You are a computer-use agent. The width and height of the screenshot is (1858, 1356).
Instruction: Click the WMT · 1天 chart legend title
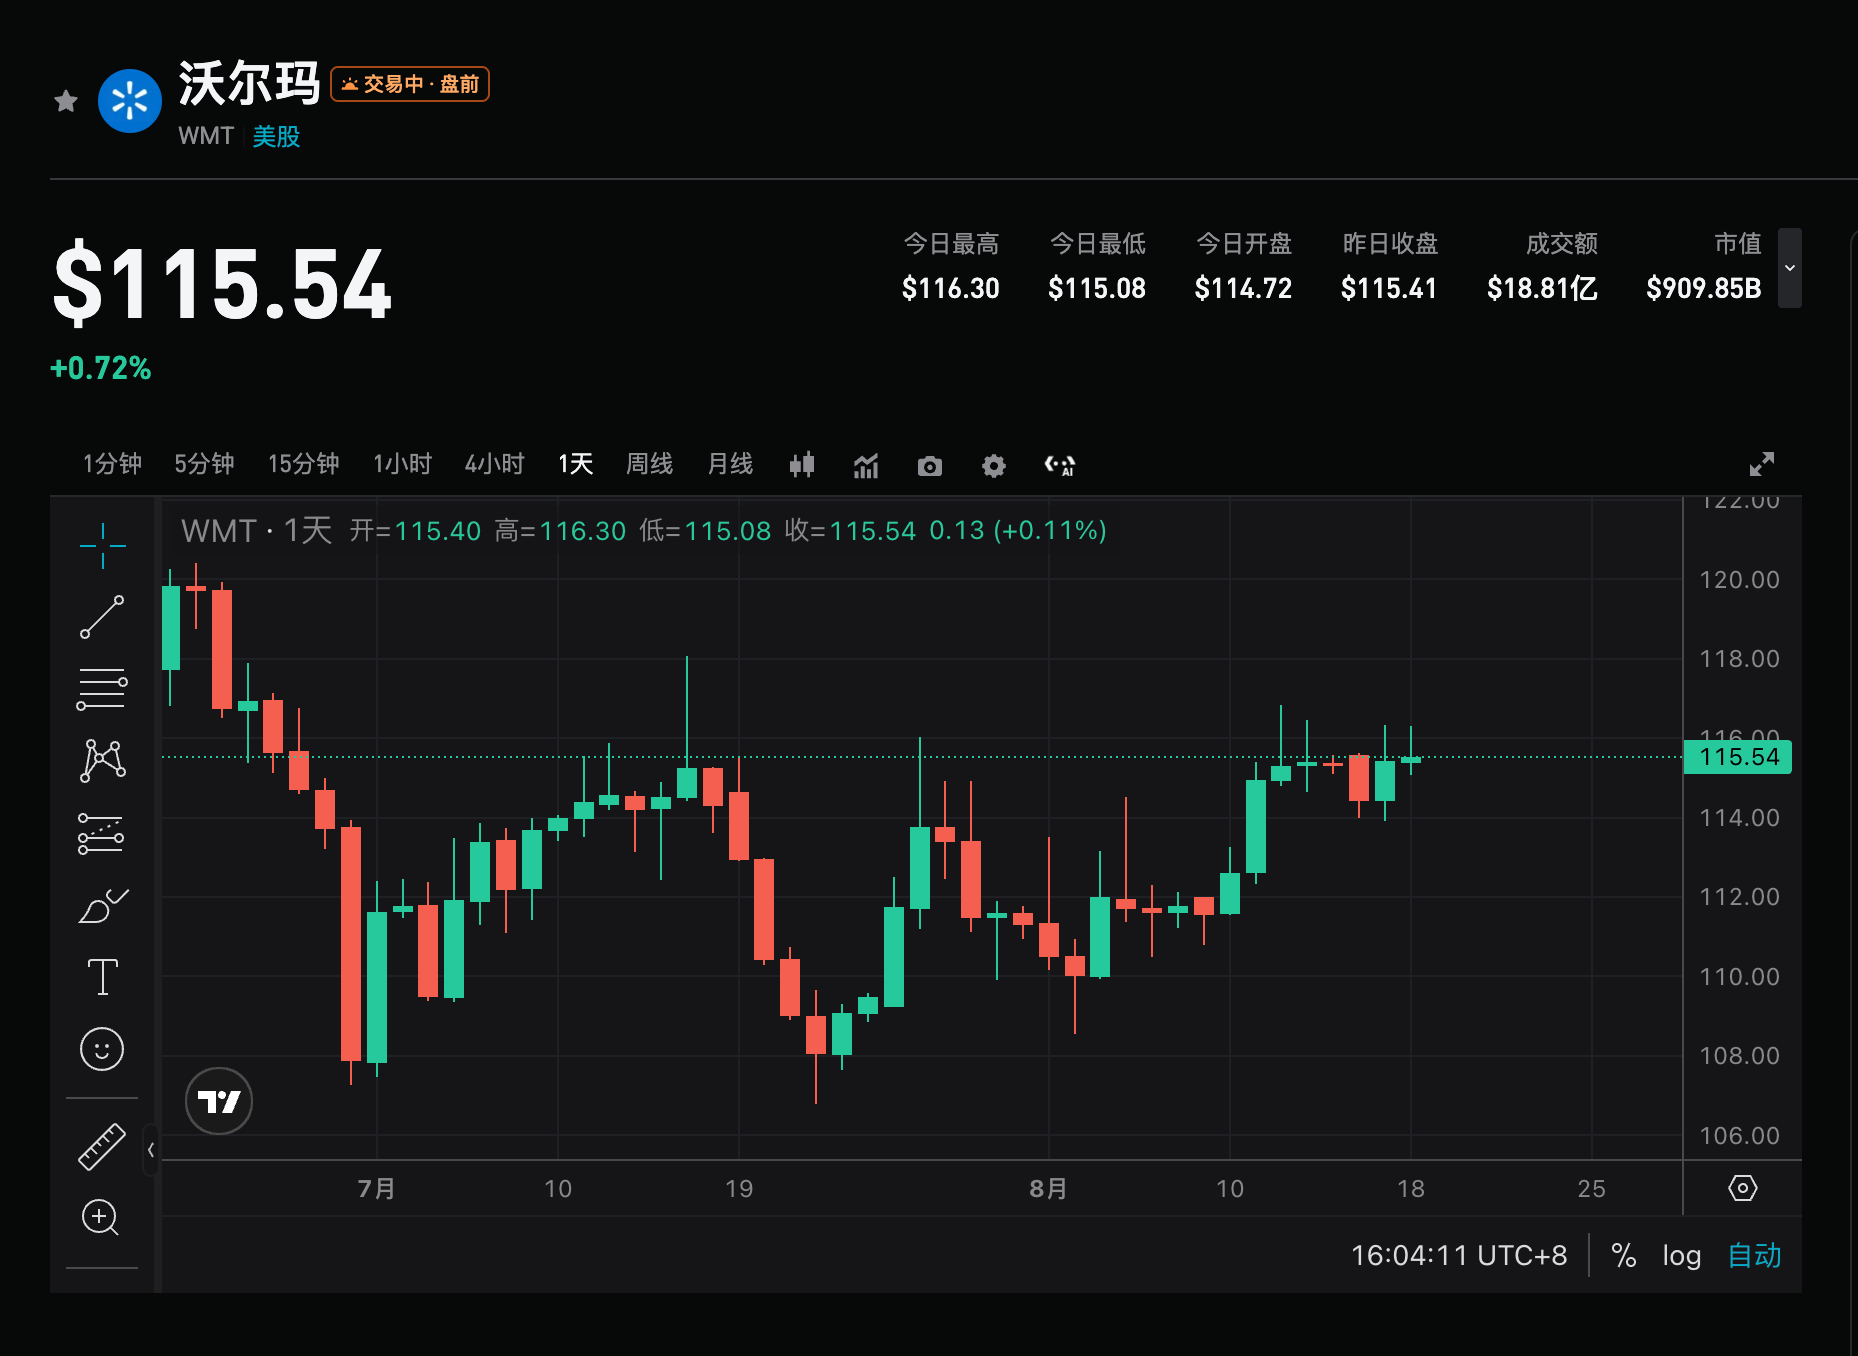[x=256, y=530]
